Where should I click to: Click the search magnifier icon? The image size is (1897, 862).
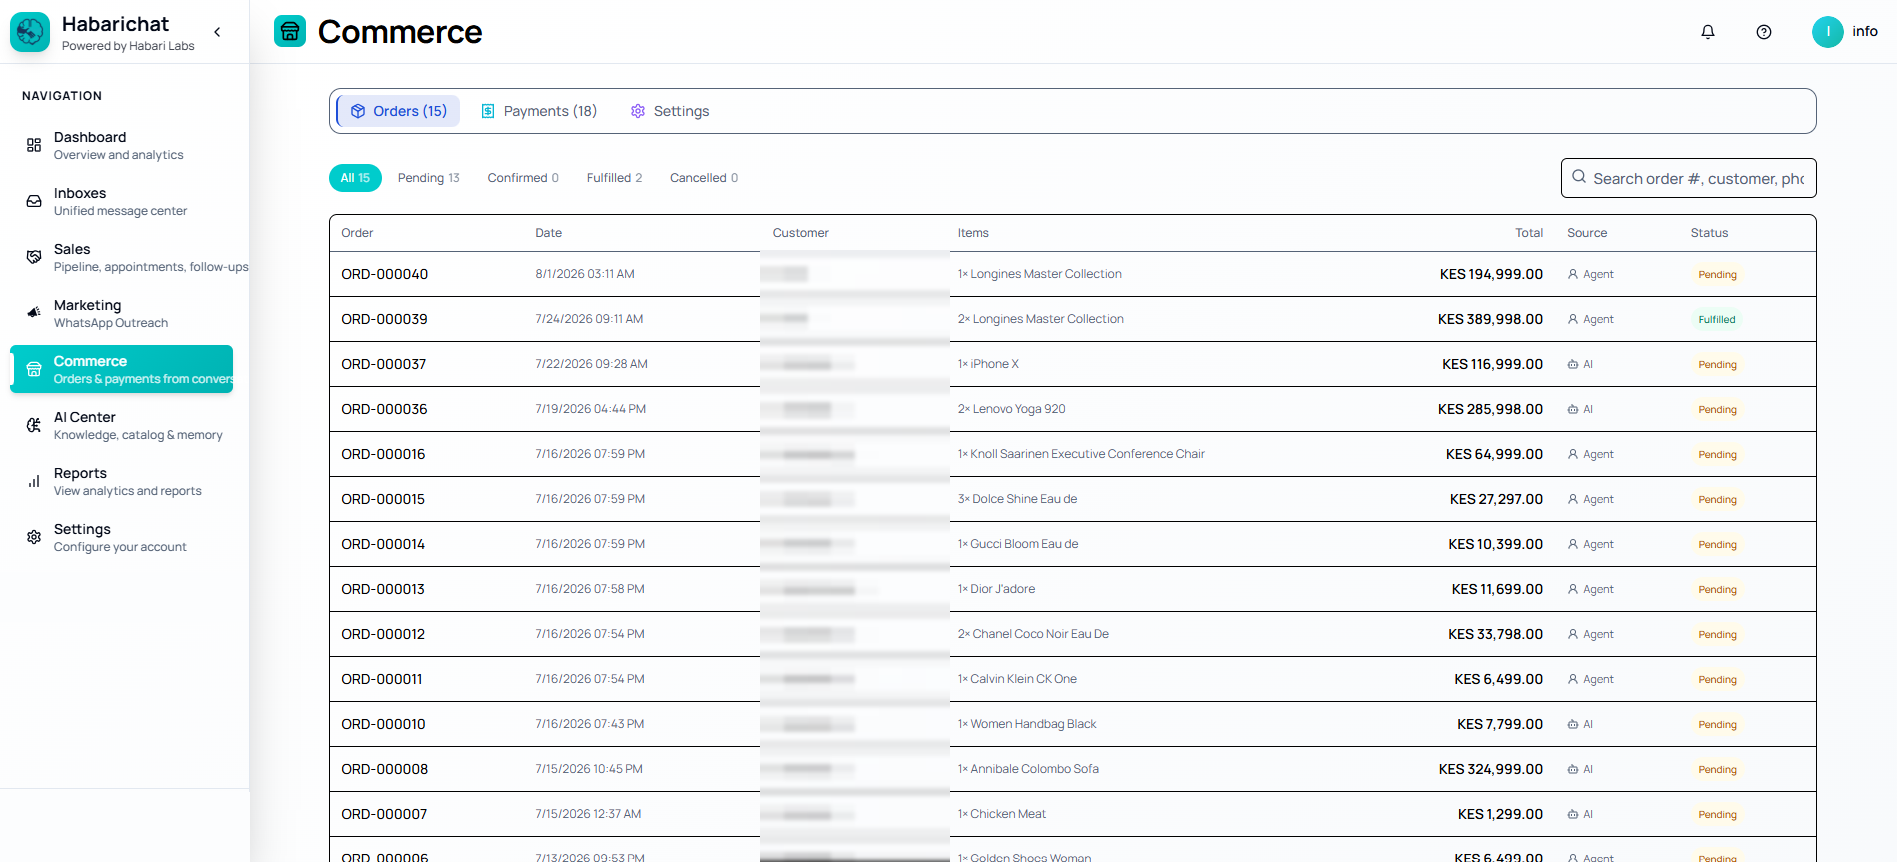(x=1579, y=177)
